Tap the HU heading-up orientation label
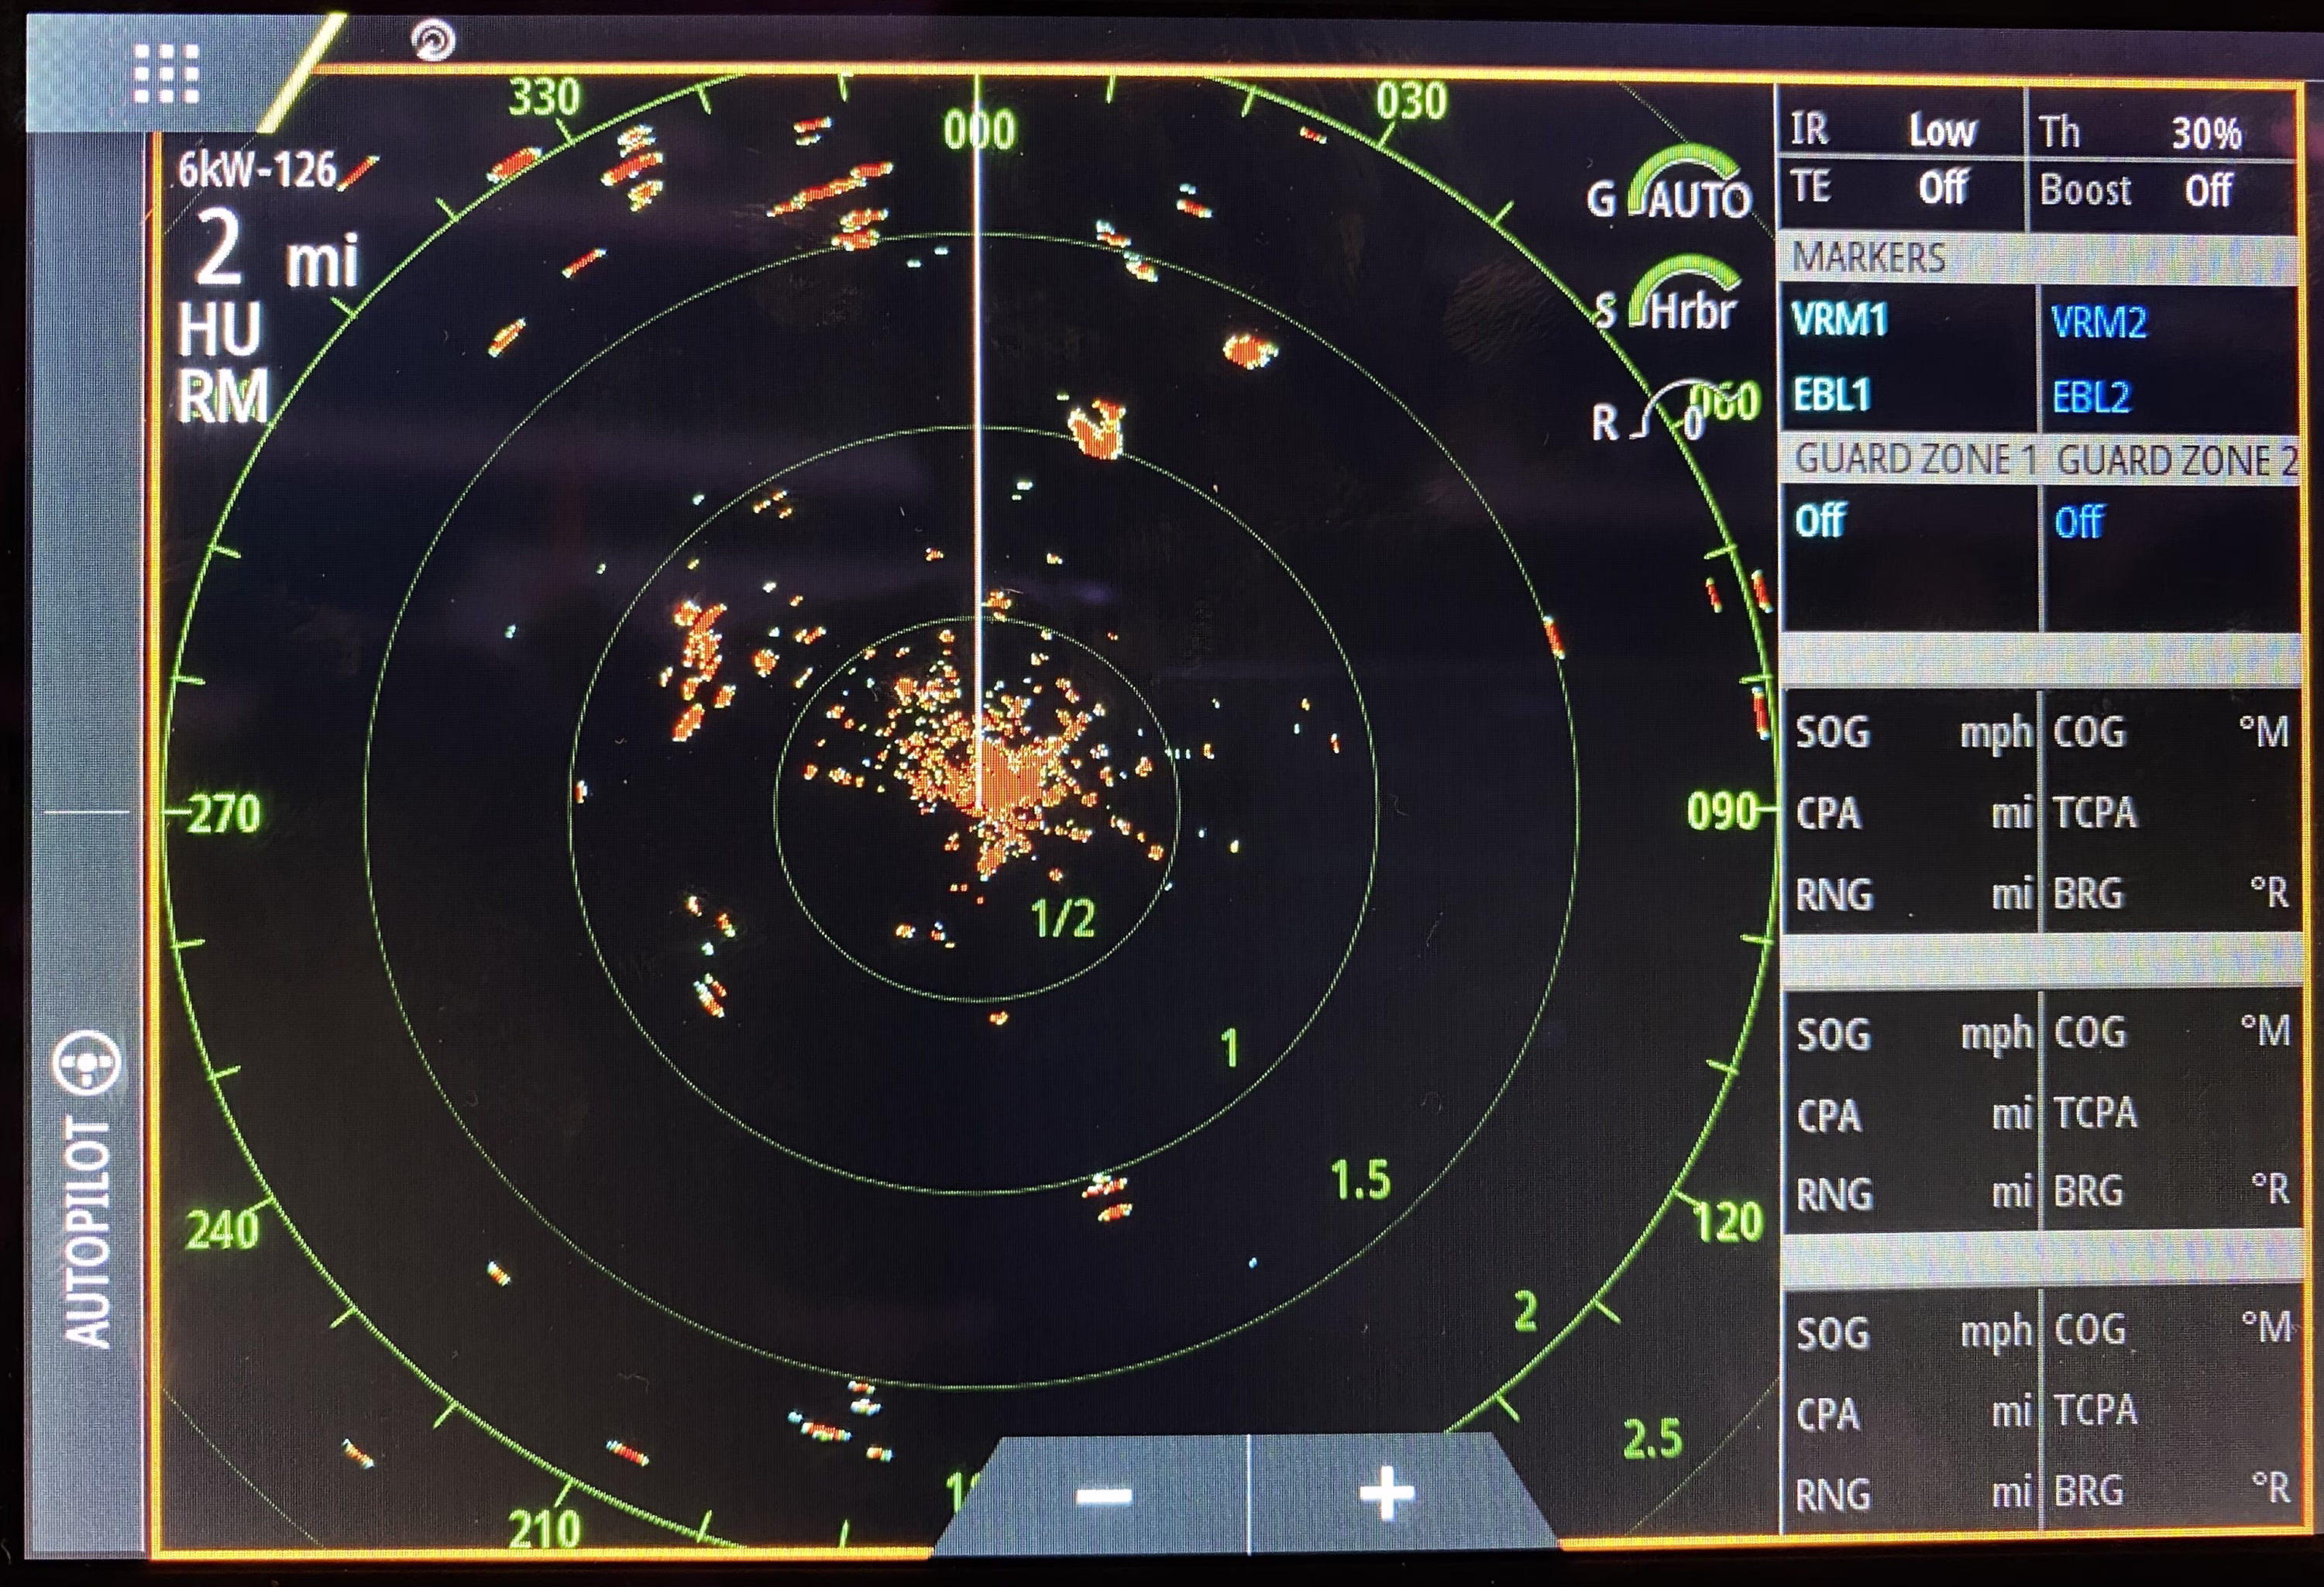Image resolution: width=2324 pixels, height=1587 pixels. coord(220,328)
